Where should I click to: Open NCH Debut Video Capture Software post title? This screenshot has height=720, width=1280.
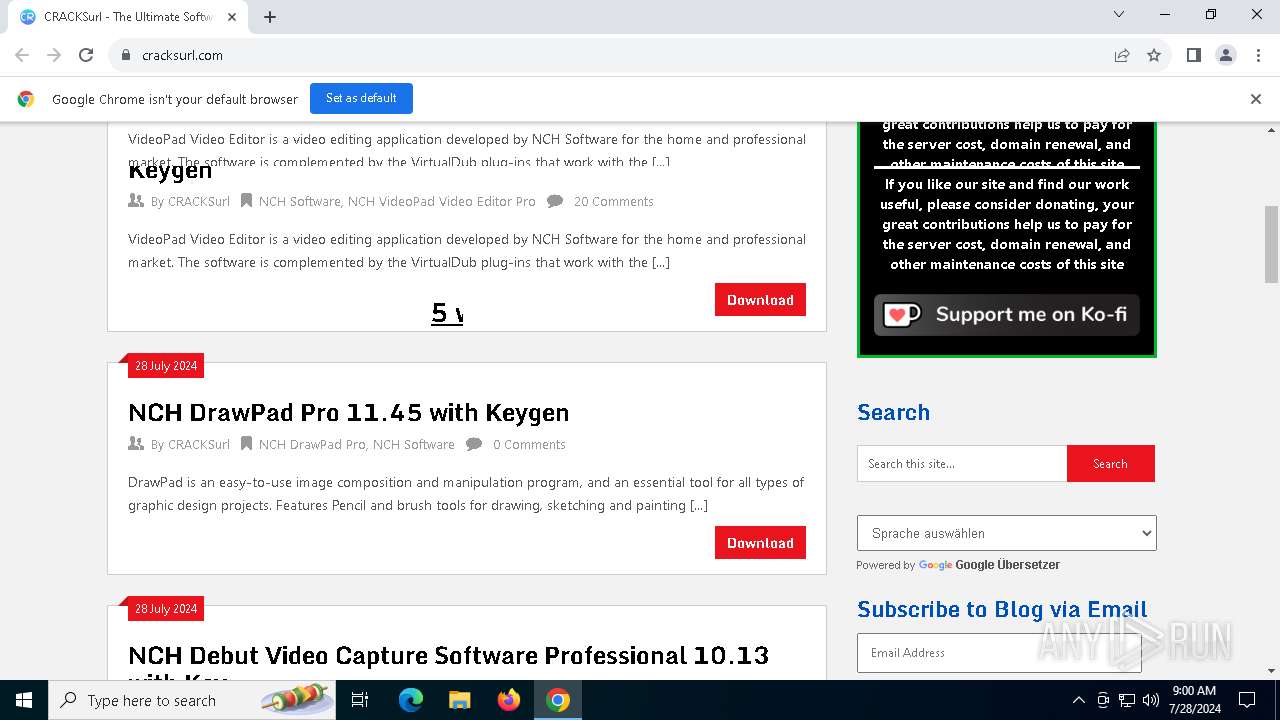(x=448, y=656)
